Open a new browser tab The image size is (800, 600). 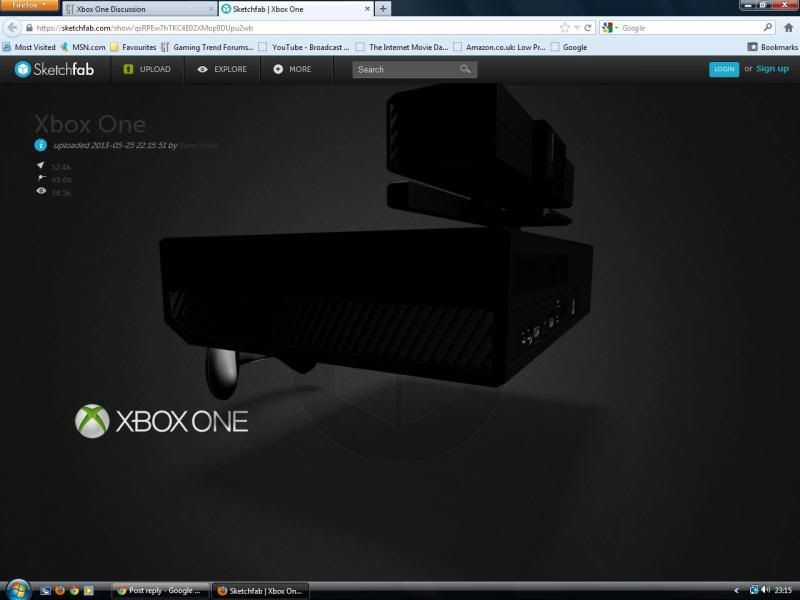[383, 9]
